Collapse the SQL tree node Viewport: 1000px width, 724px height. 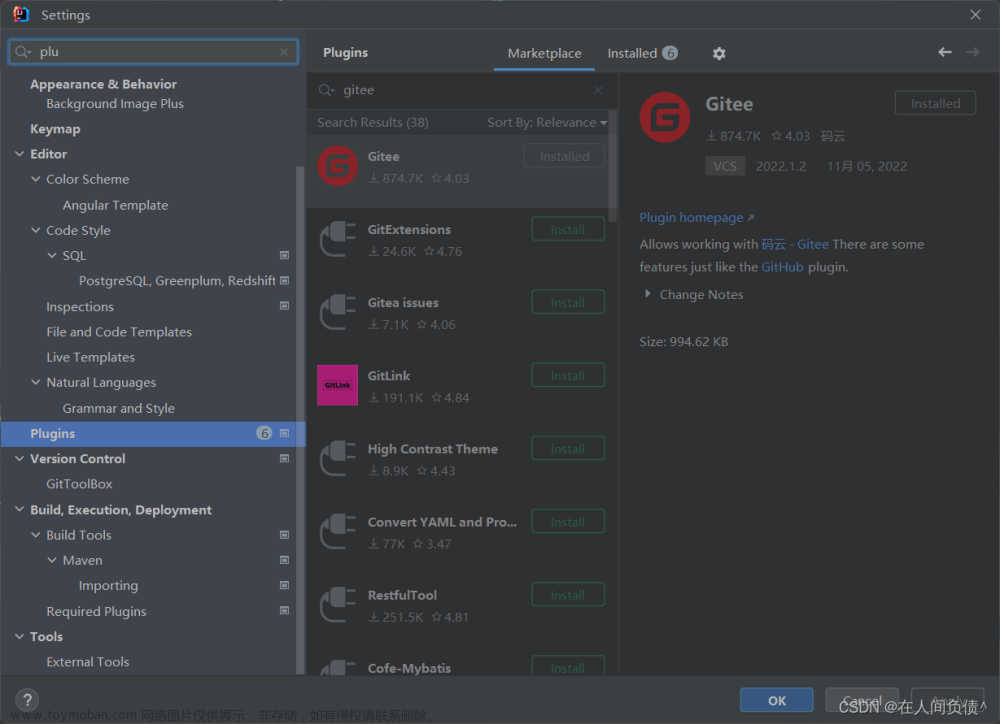52,255
